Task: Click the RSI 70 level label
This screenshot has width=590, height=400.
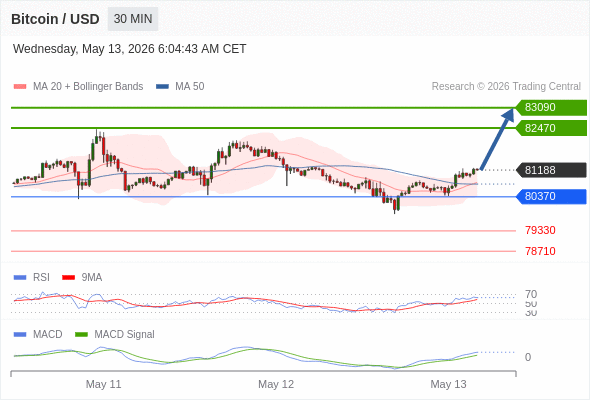Action: 531,294
